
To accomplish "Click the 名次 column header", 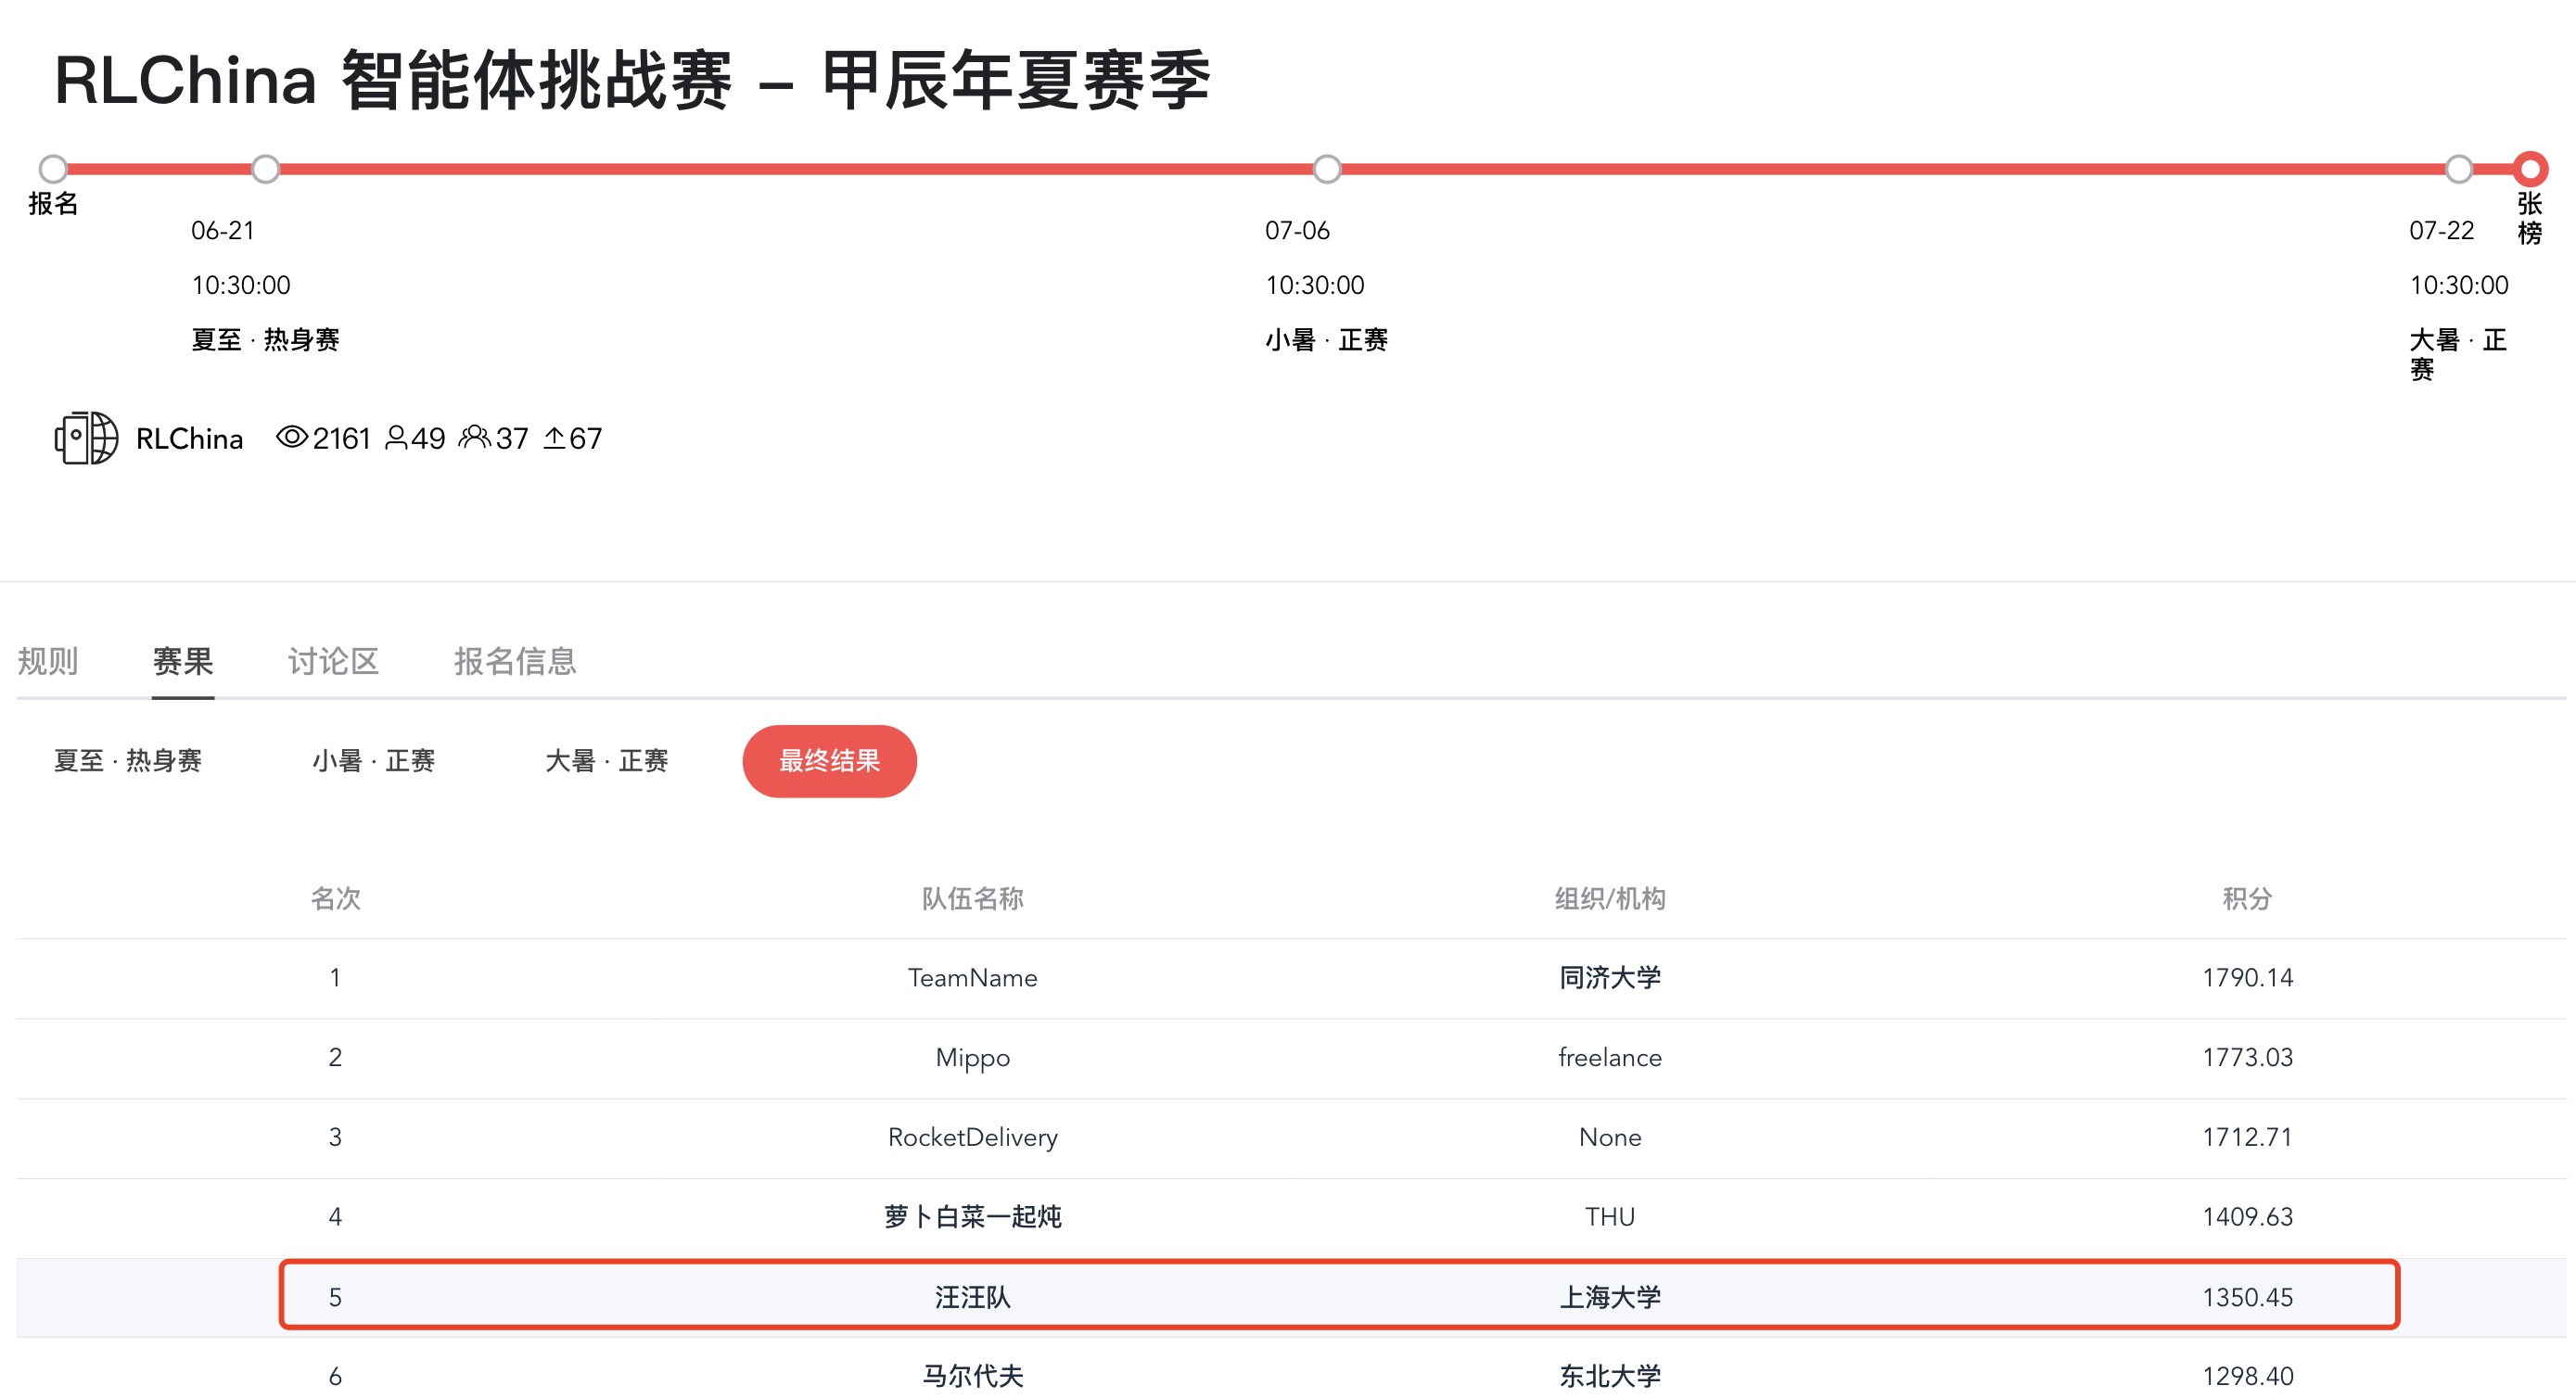I will pyautogui.click(x=335, y=898).
